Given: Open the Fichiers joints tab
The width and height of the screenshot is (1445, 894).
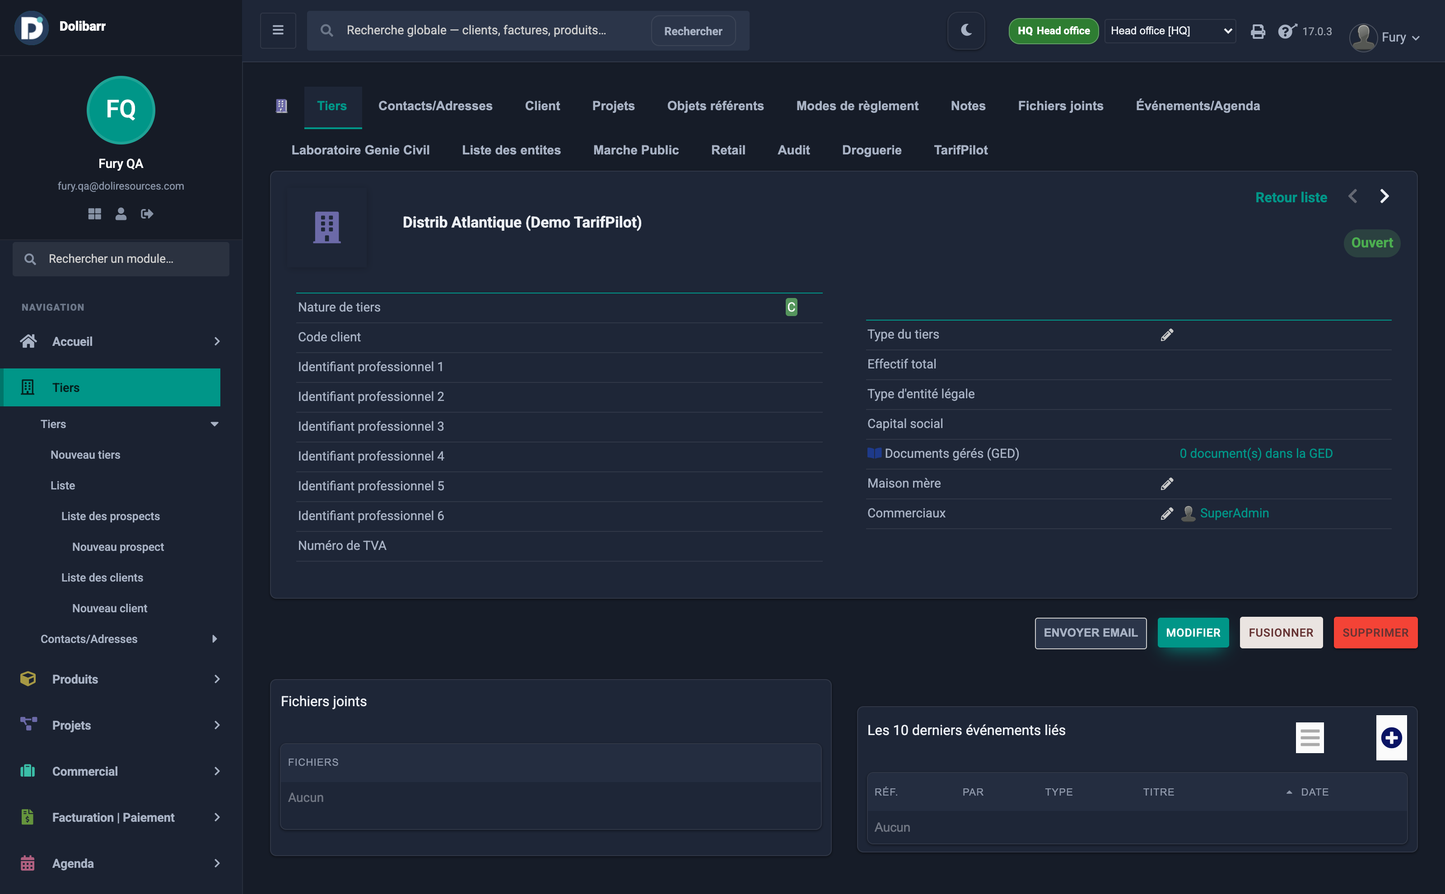Looking at the screenshot, I should (x=1061, y=106).
